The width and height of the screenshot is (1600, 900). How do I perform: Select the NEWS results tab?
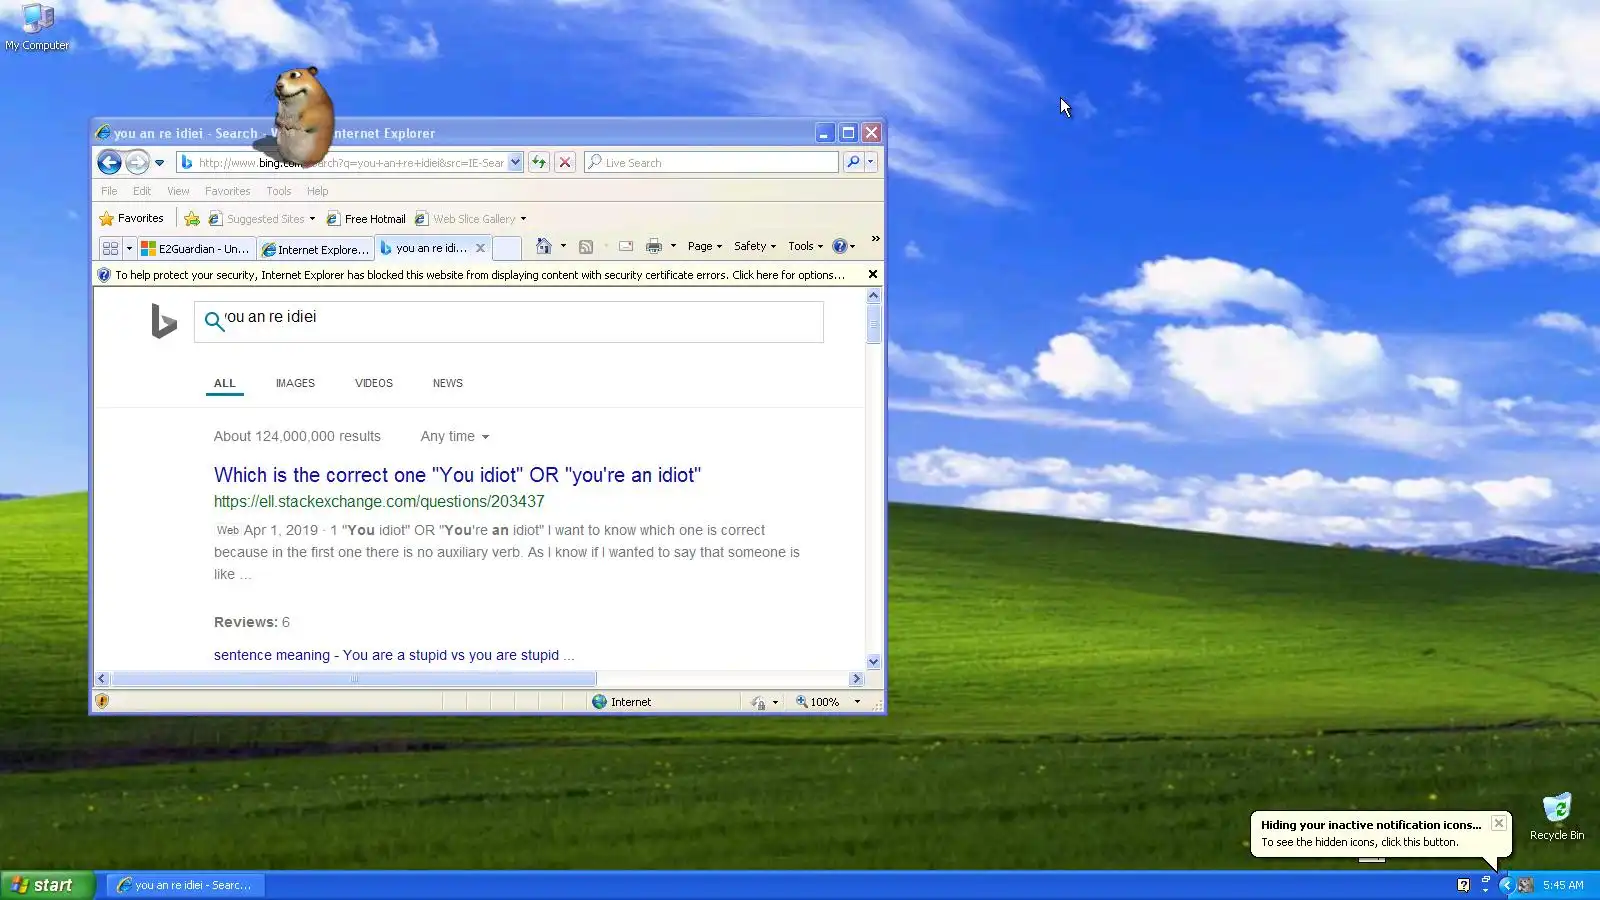click(448, 383)
